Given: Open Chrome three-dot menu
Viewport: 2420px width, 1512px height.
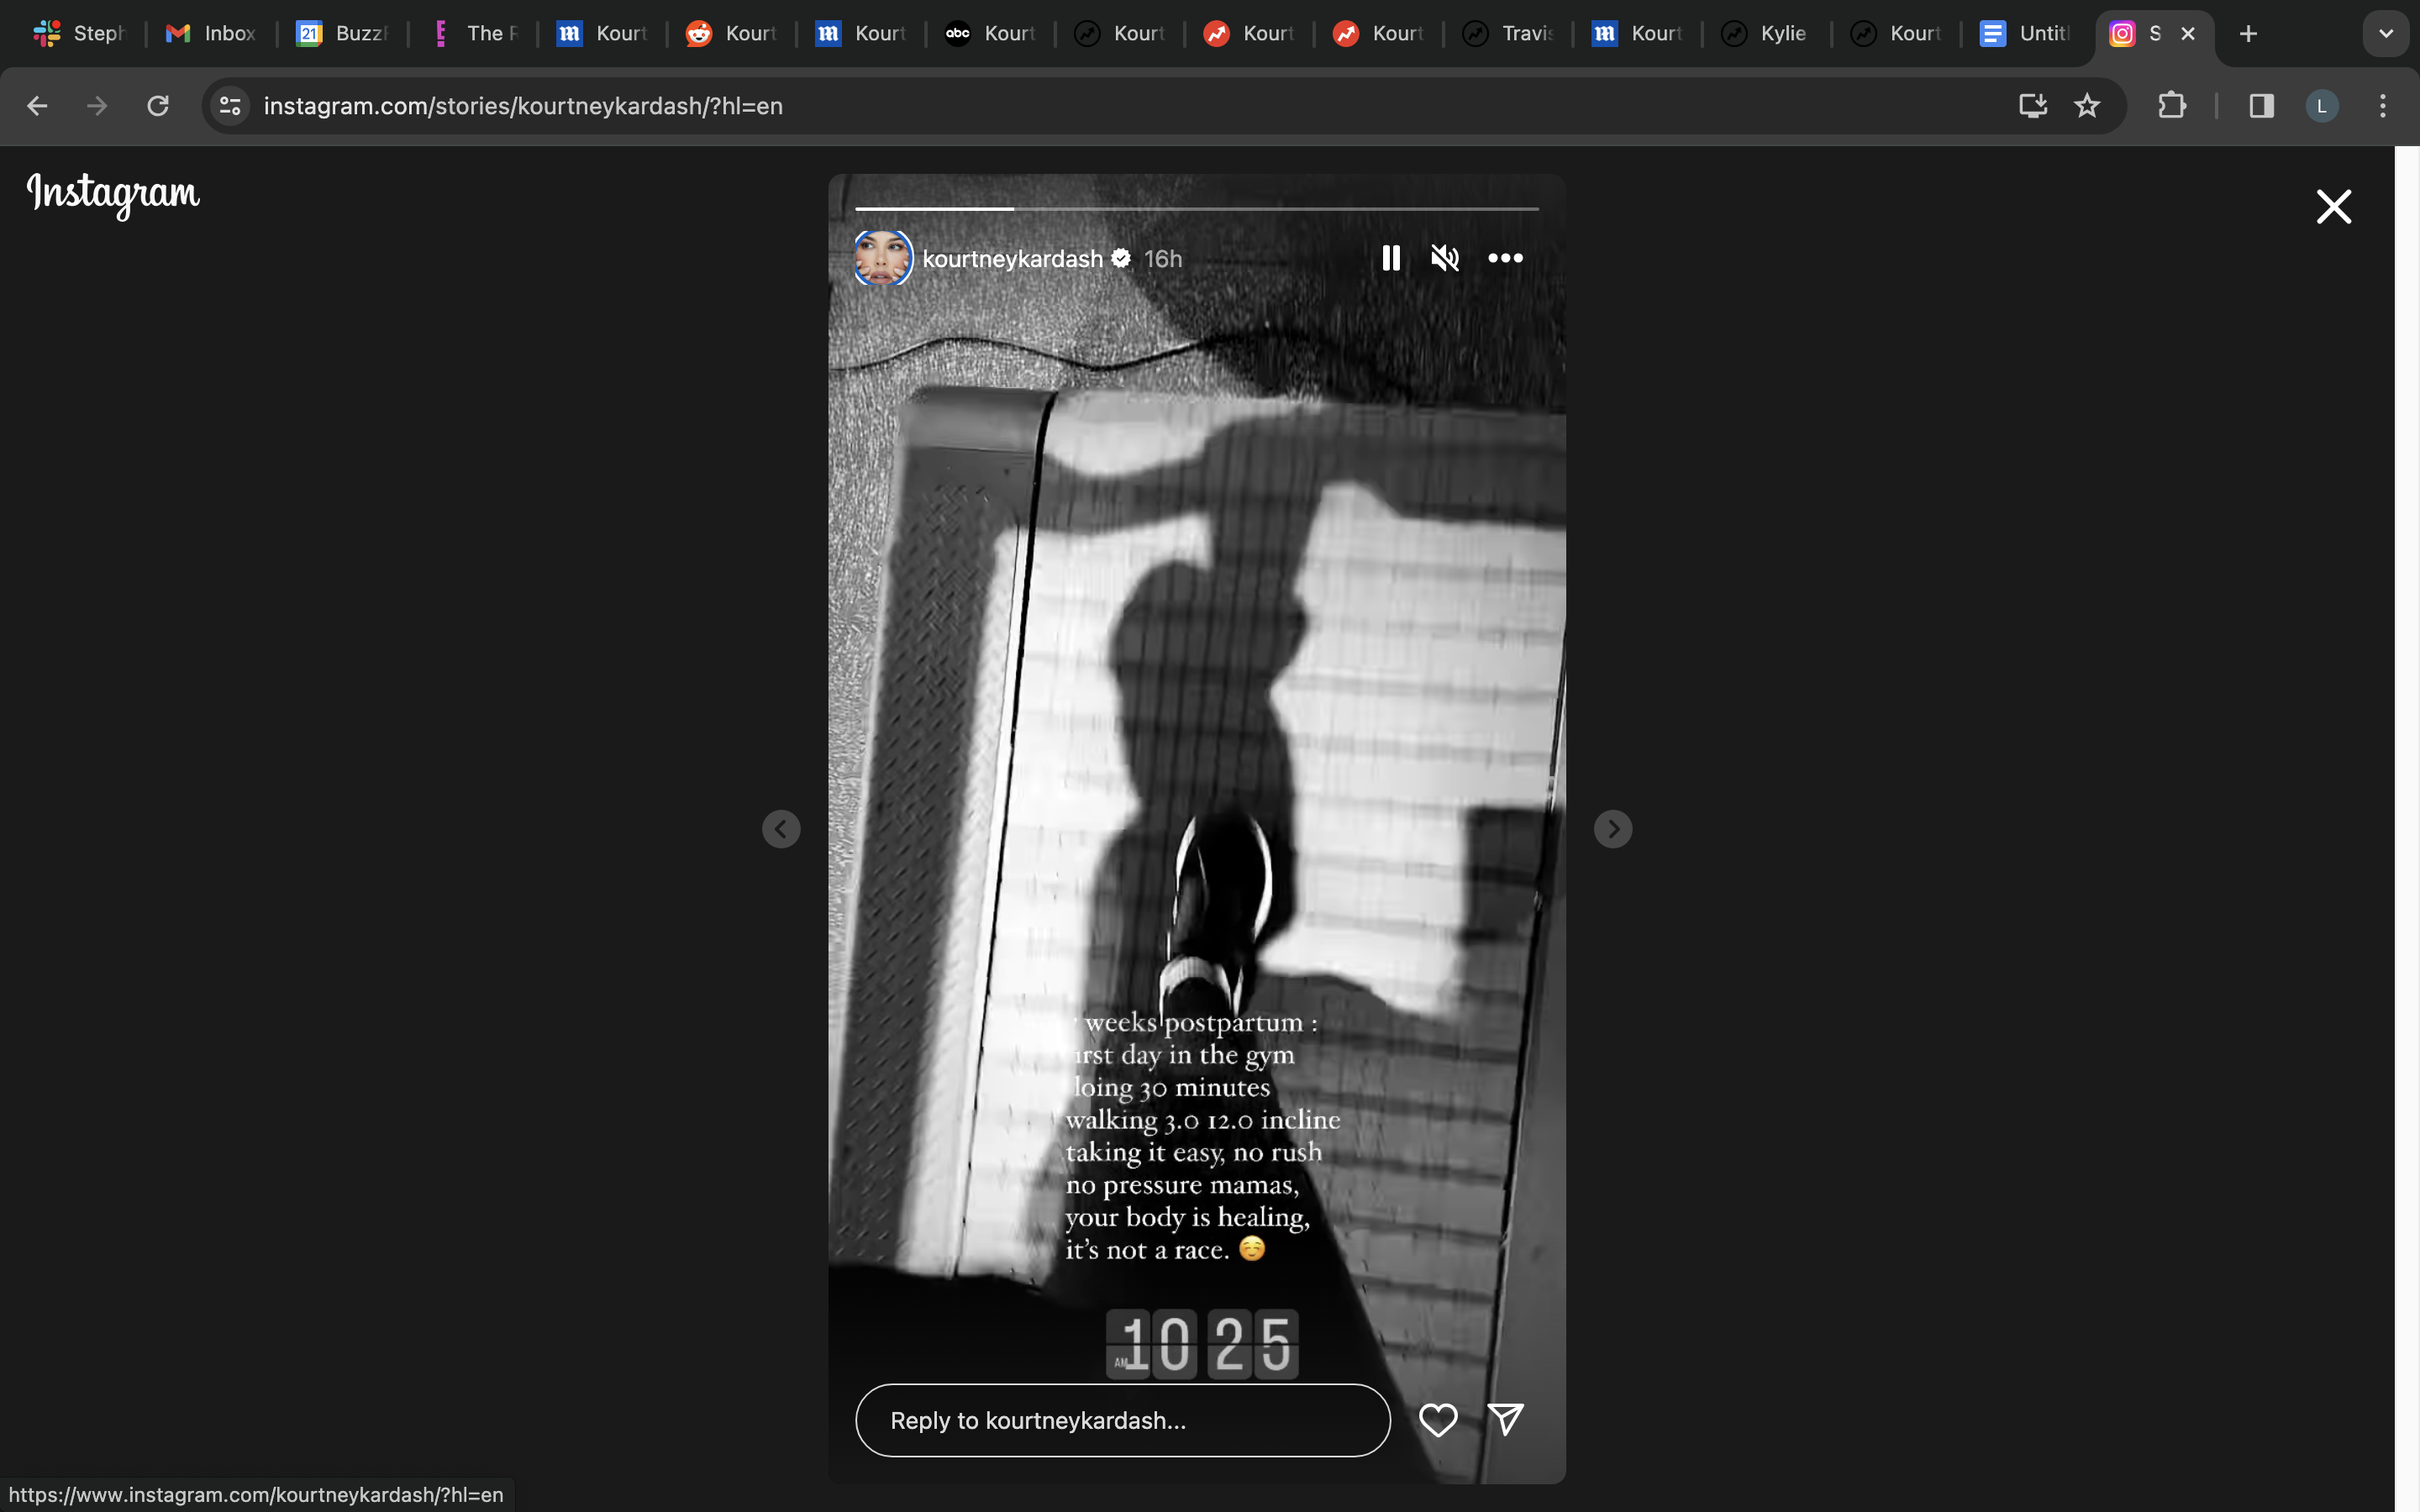Looking at the screenshot, I should (2383, 106).
